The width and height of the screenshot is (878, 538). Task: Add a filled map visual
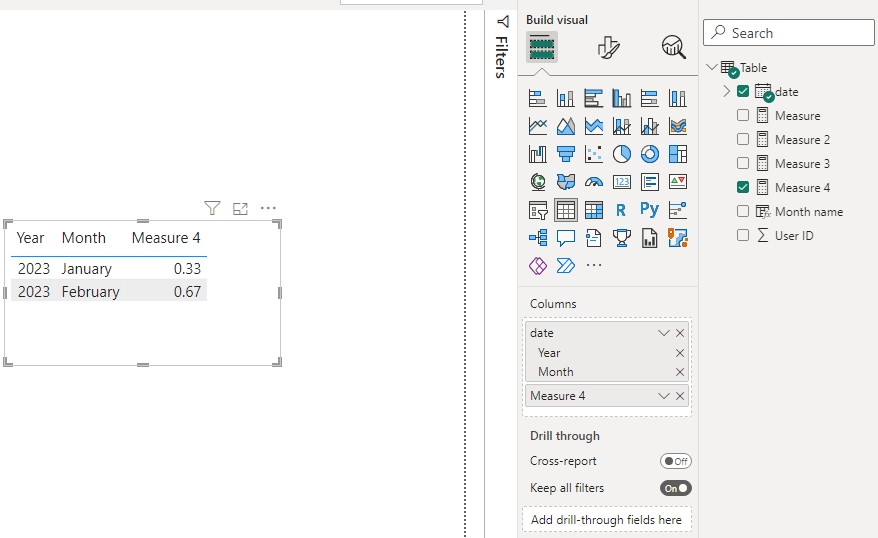pyautogui.click(x=566, y=182)
